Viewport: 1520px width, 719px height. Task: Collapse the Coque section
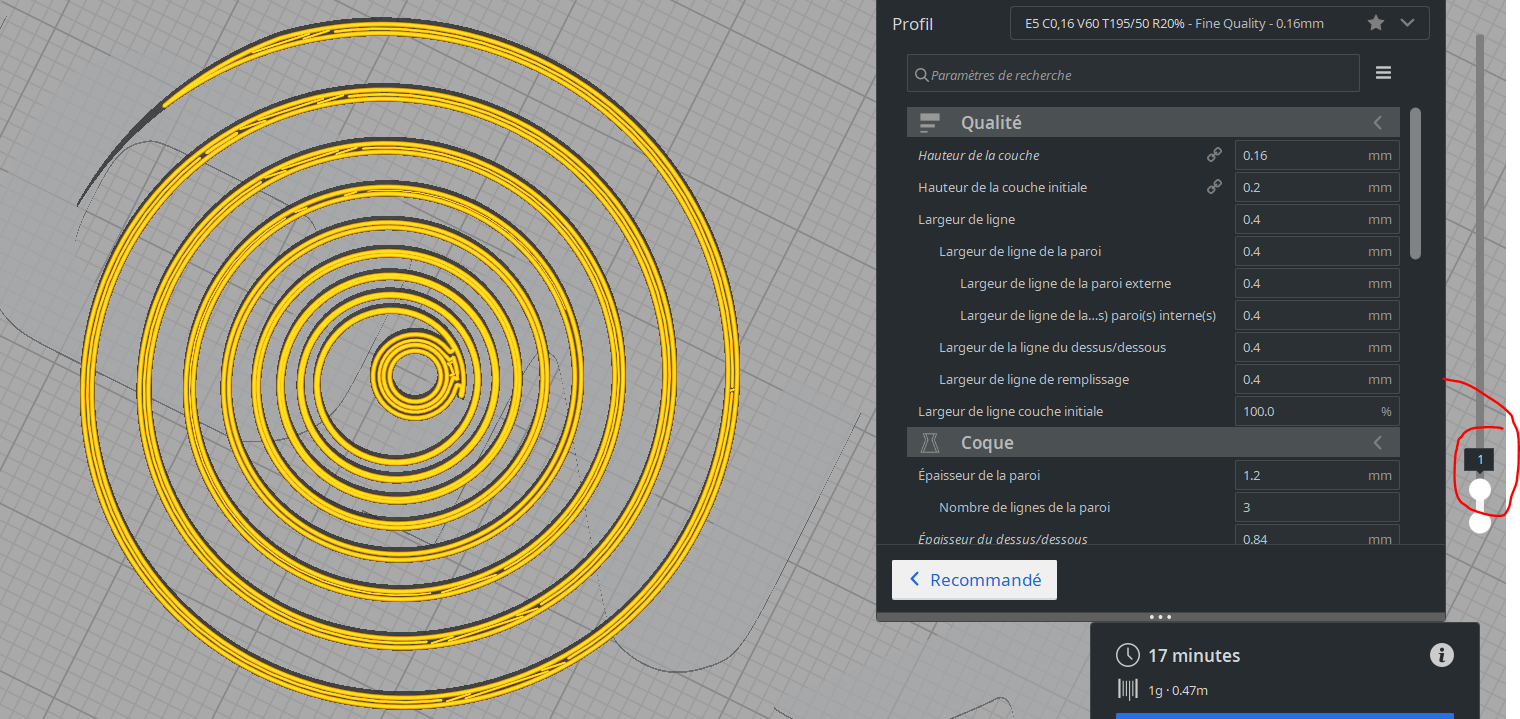(1377, 443)
